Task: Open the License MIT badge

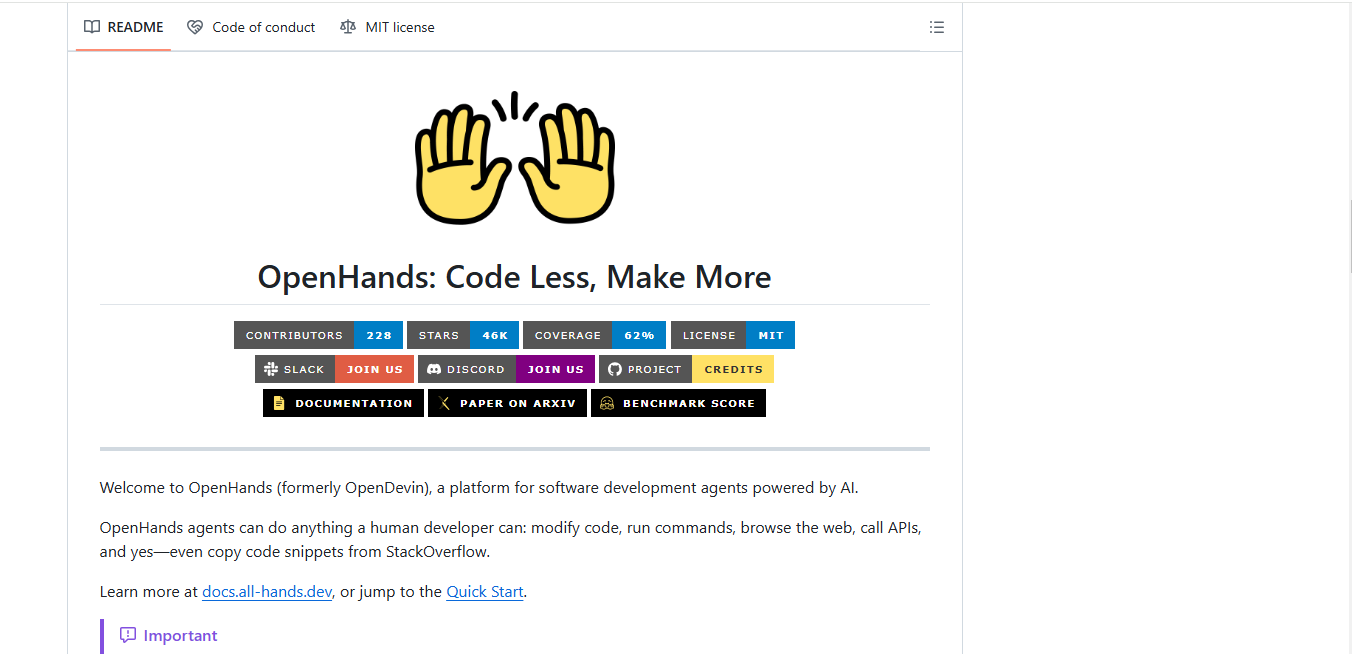Action: 733,335
